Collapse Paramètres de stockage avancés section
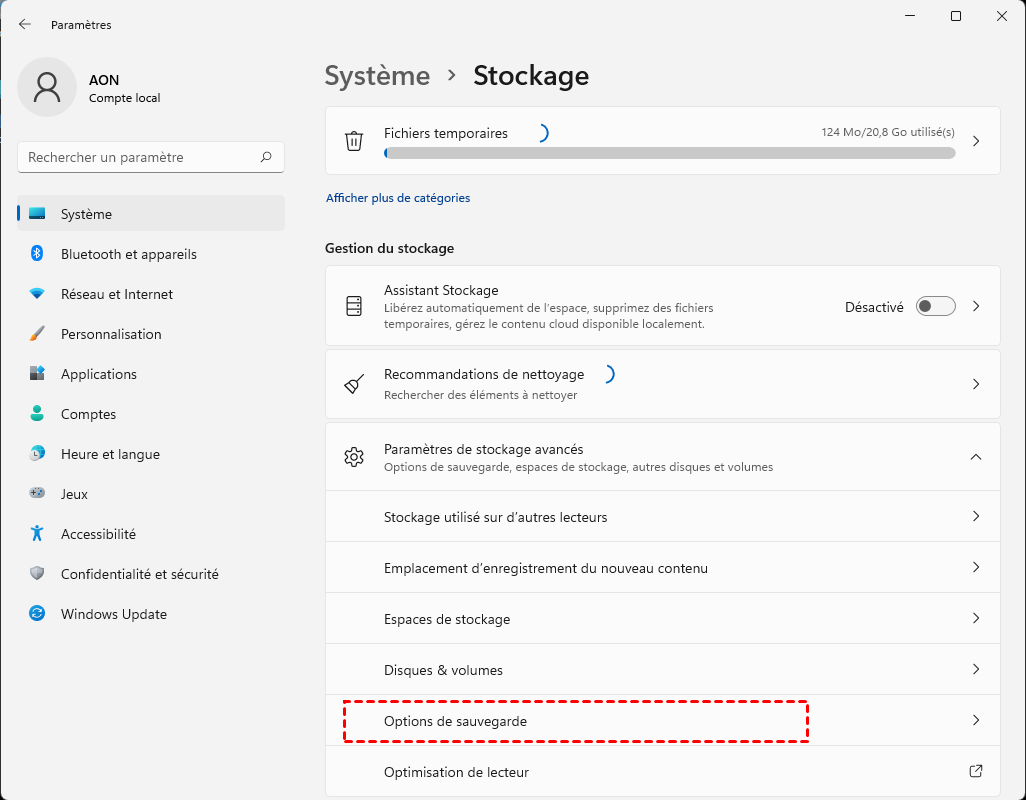1026x800 pixels. coord(976,457)
